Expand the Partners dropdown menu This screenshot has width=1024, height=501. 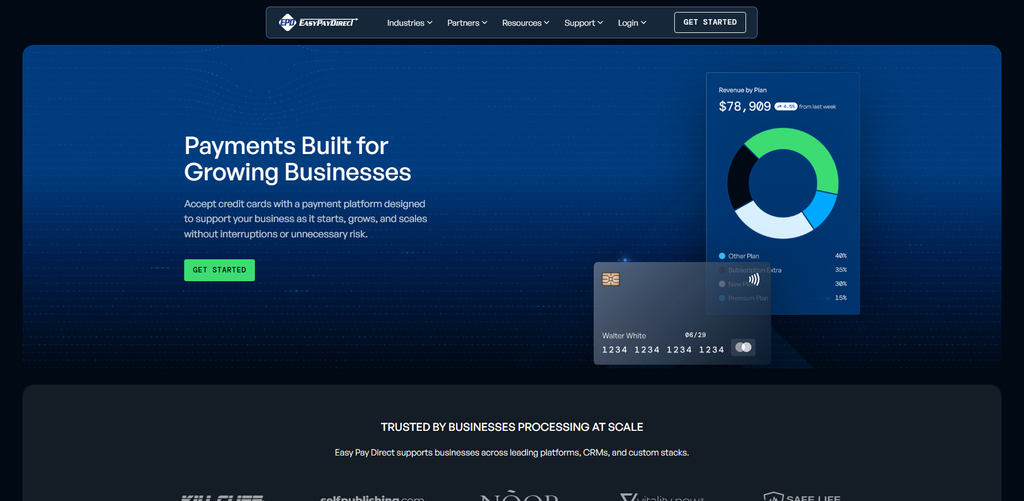click(467, 23)
